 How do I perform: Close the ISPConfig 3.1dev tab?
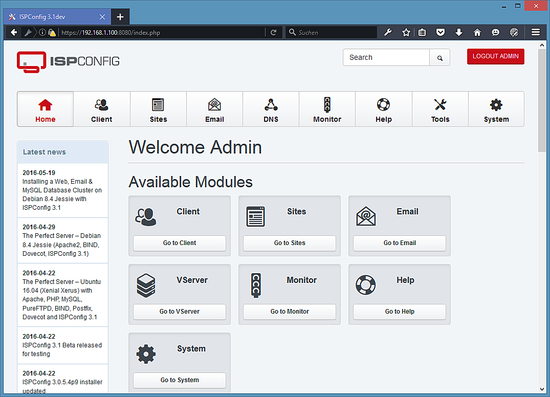tap(102, 17)
